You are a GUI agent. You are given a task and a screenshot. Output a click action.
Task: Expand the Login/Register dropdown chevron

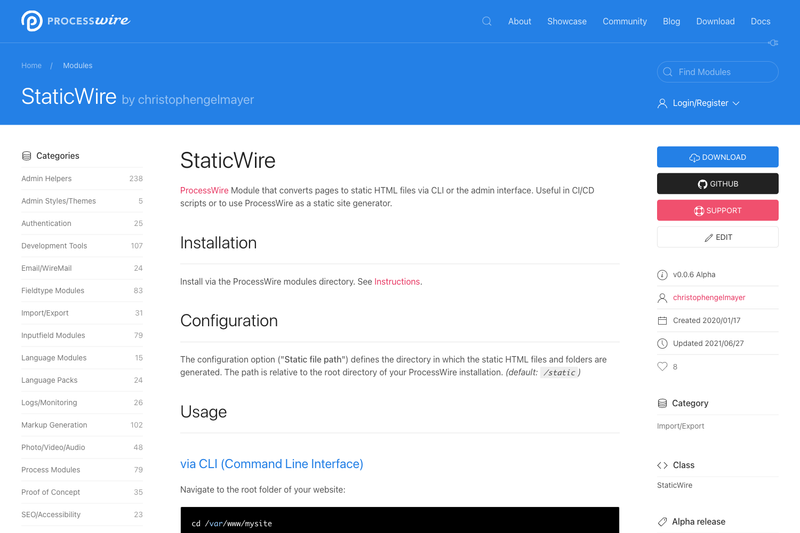(736, 104)
